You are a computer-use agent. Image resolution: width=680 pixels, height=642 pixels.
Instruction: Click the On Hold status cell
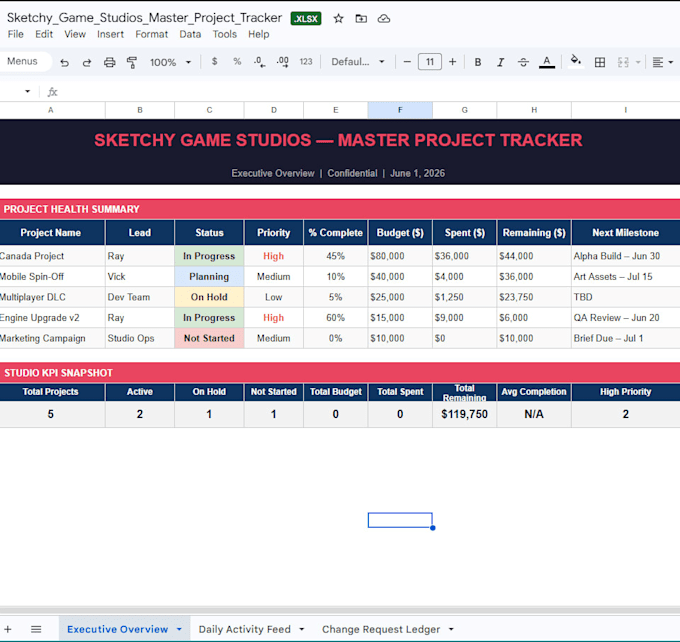point(209,297)
